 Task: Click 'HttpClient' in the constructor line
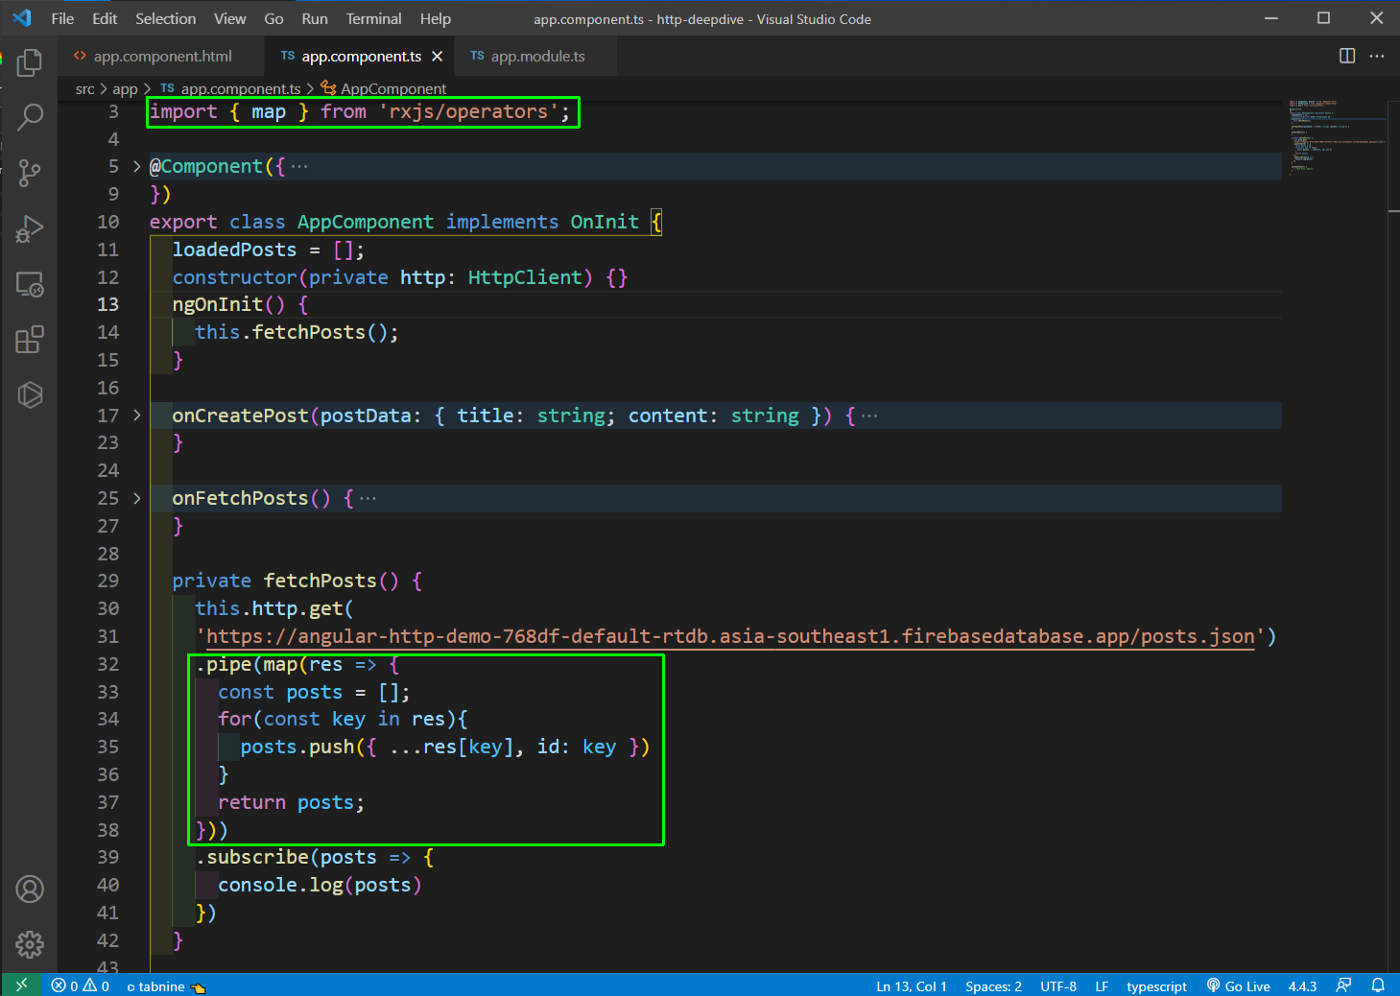click(525, 277)
